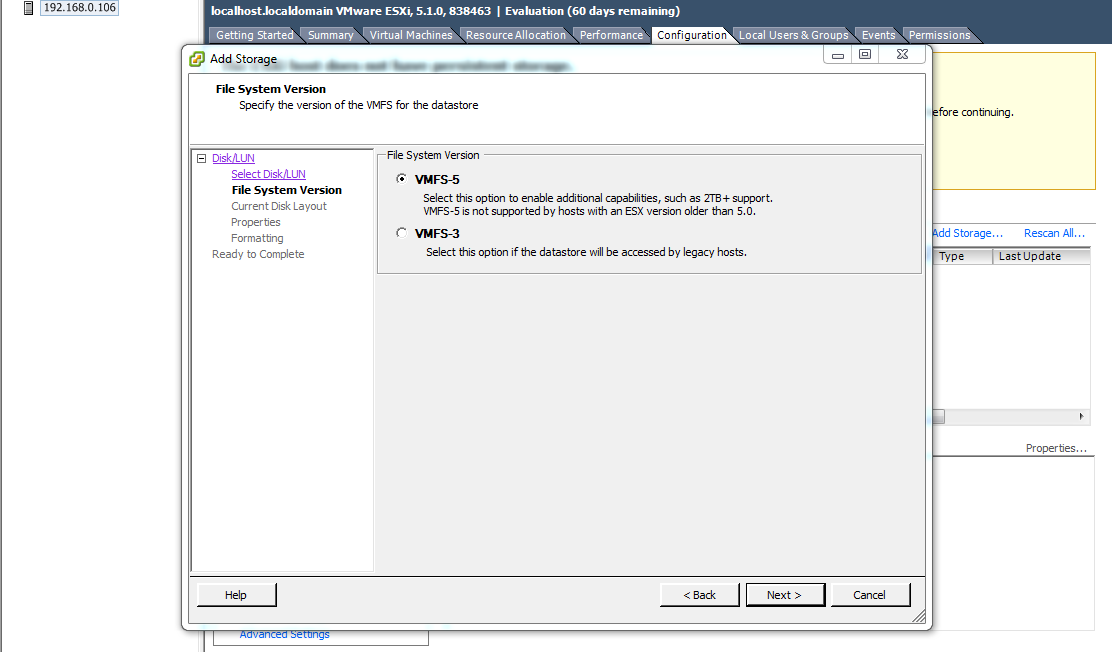Click the Ready to Complete step
The width and height of the screenshot is (1112, 652).
pos(258,254)
